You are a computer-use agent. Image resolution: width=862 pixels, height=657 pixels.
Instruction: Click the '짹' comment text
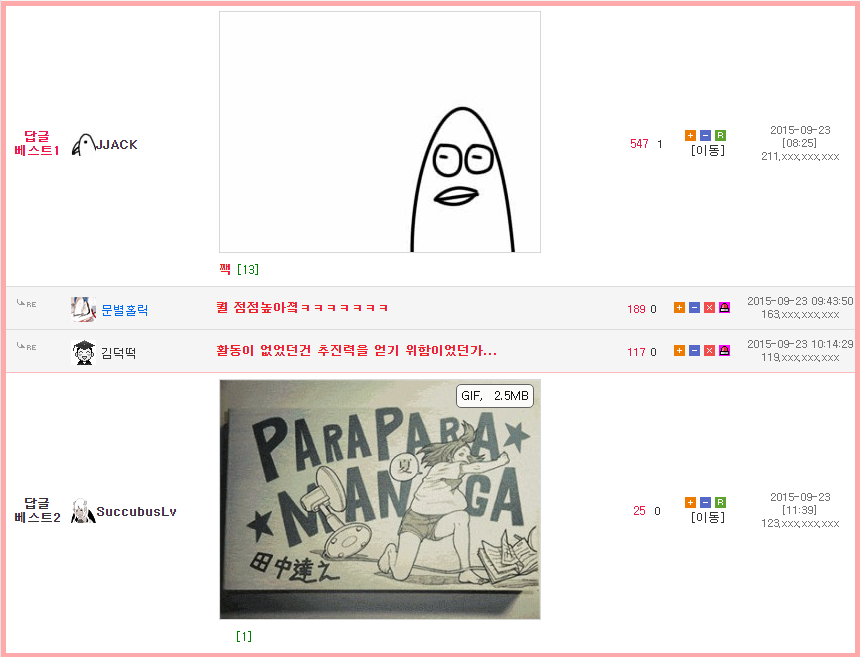click(225, 269)
